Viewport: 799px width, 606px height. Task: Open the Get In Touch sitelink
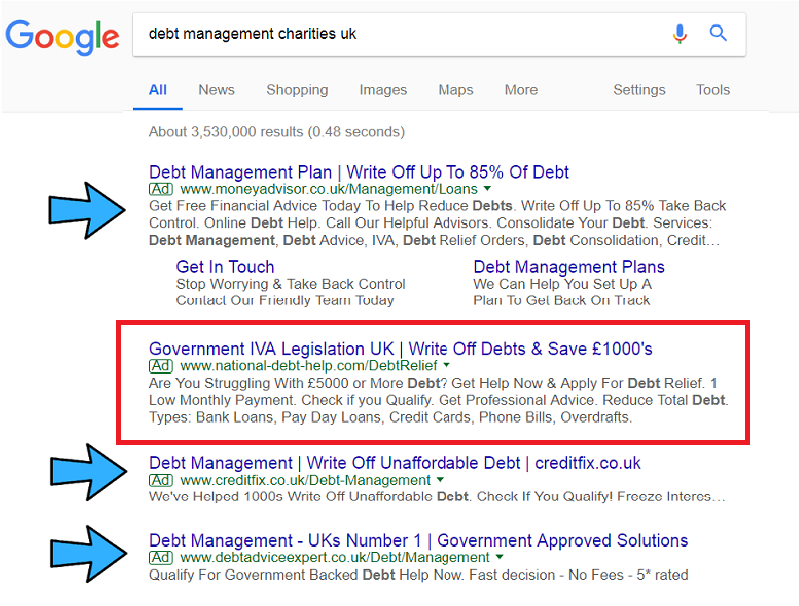225,267
